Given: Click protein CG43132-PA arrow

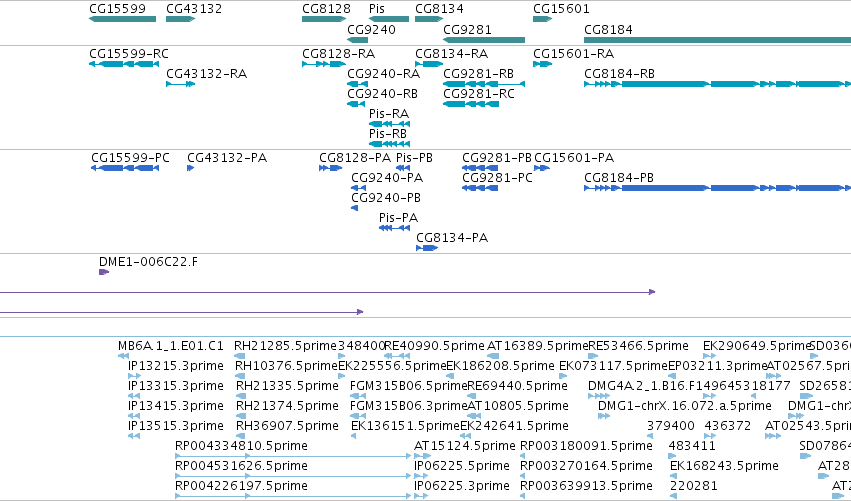Looking at the screenshot, I should point(190,168).
